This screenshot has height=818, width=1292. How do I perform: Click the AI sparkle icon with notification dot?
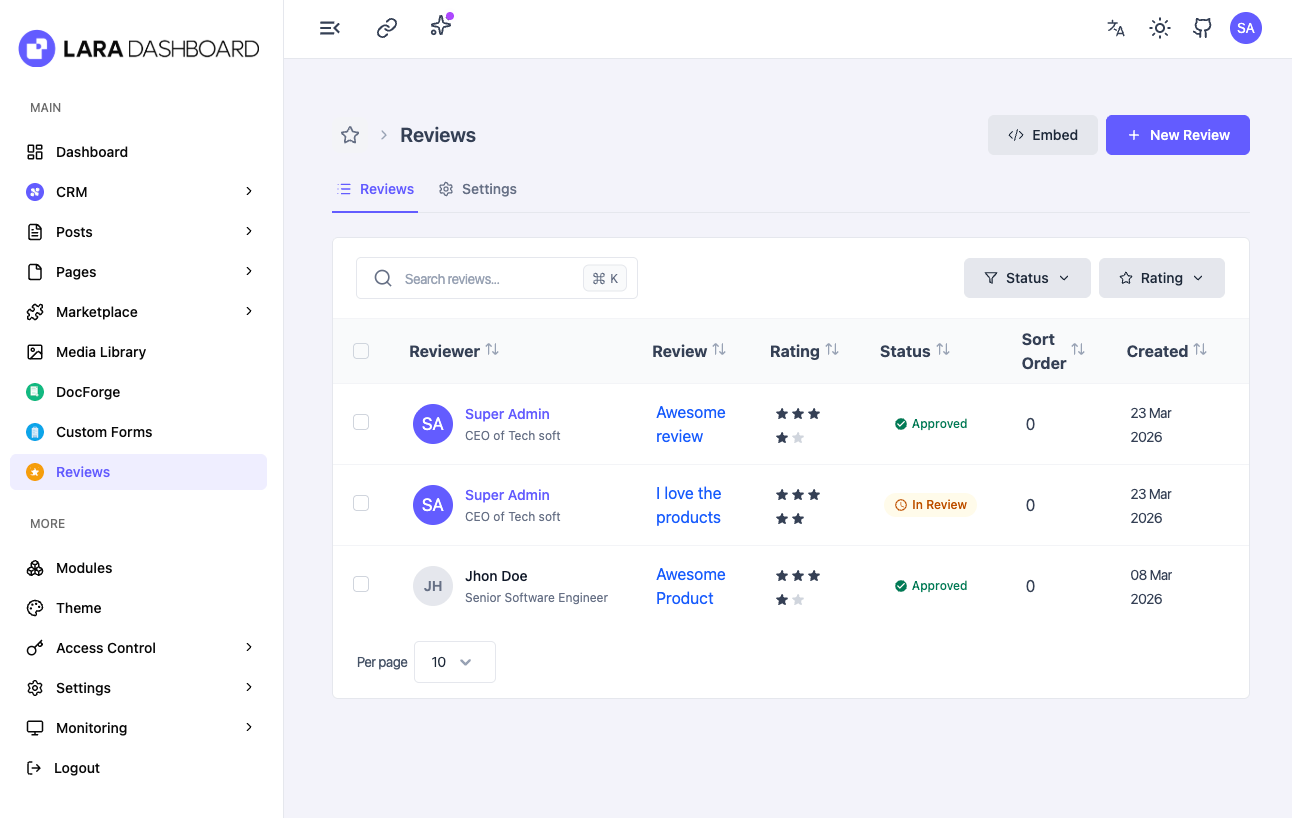pyautogui.click(x=440, y=28)
